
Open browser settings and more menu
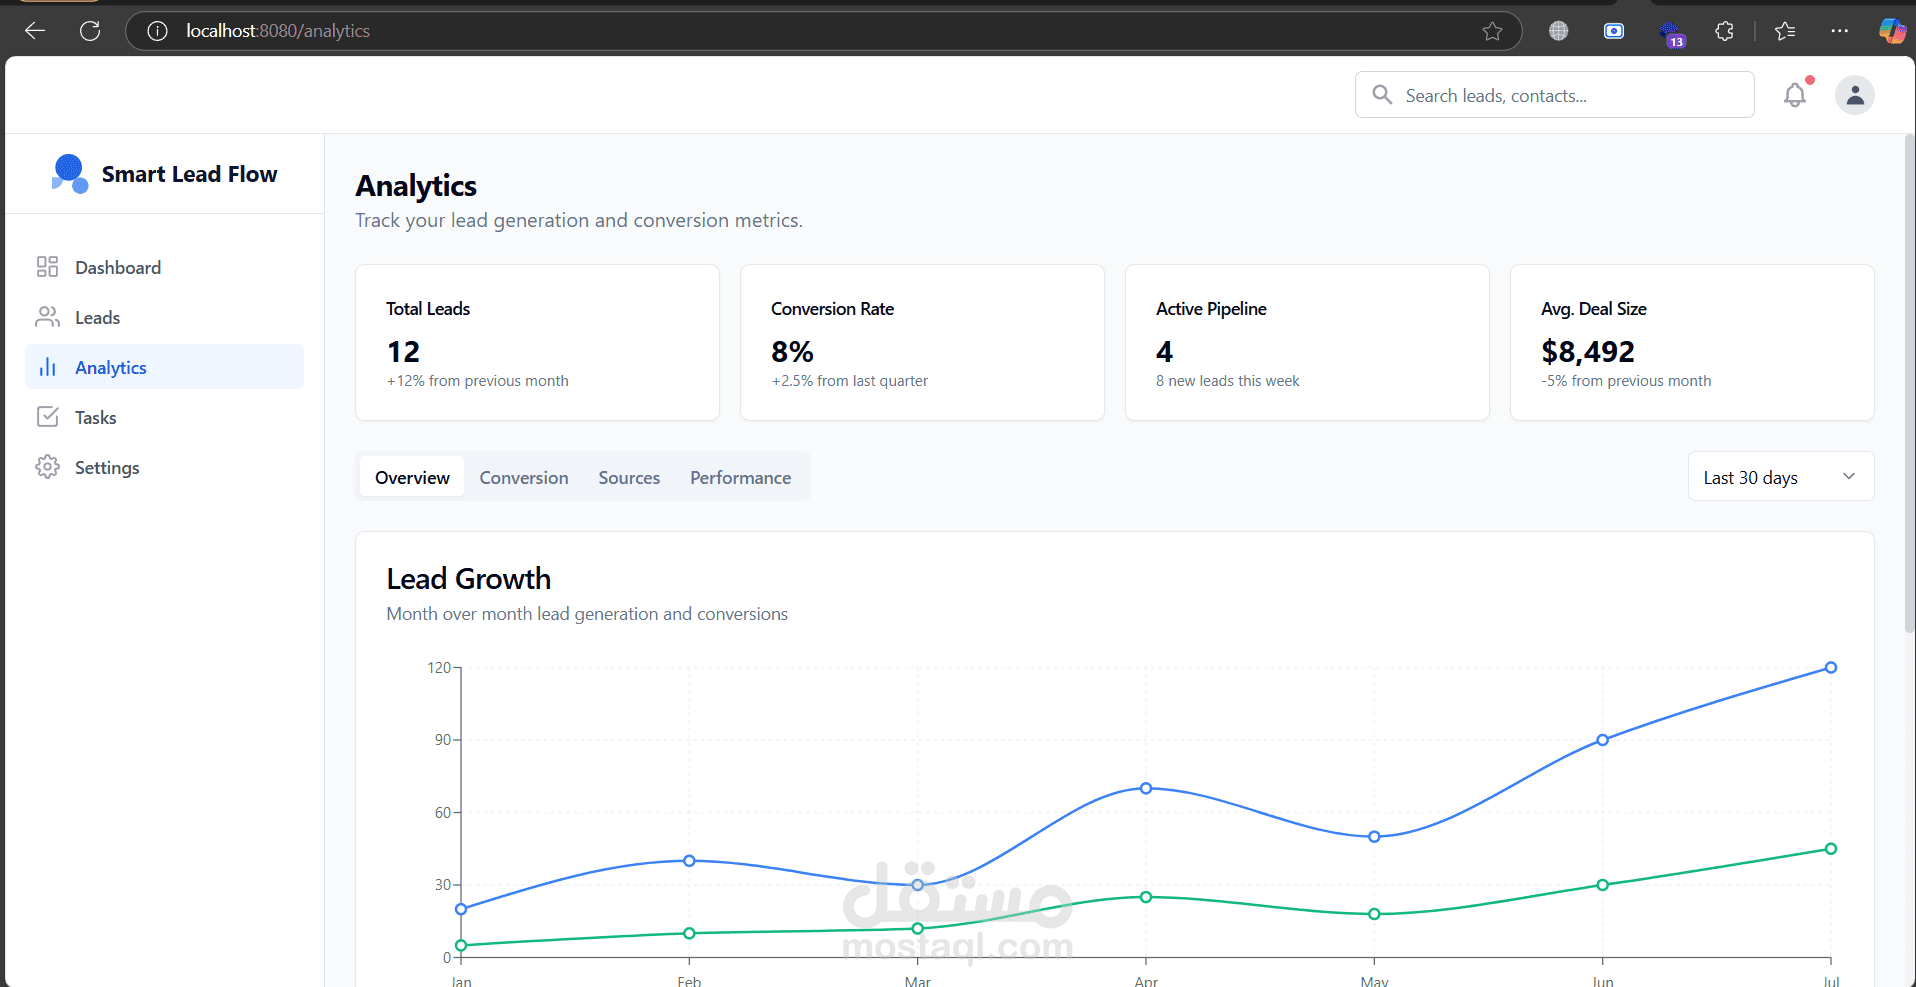pyautogui.click(x=1839, y=31)
